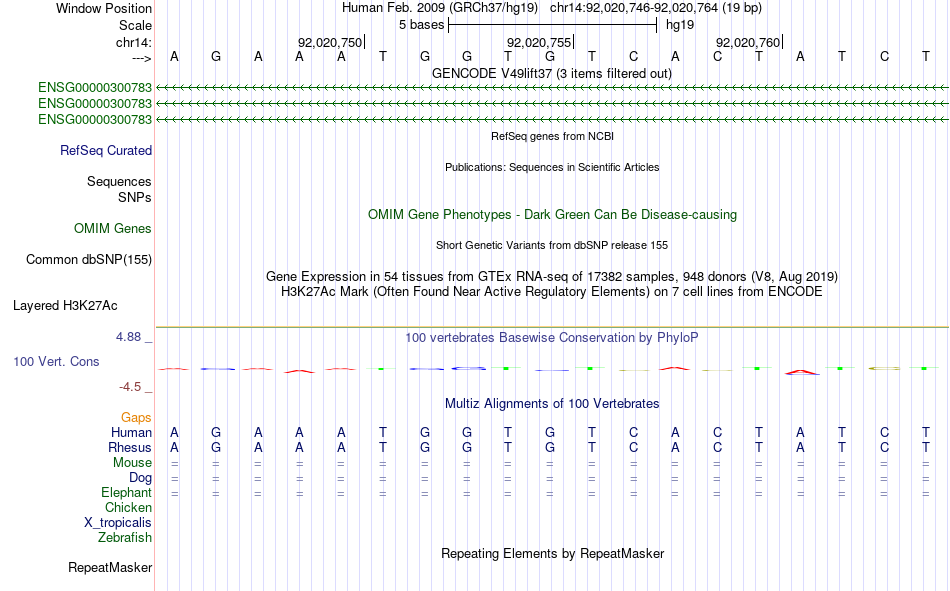
Task: Select the Elephant alignment row label
Action: pos(126,493)
